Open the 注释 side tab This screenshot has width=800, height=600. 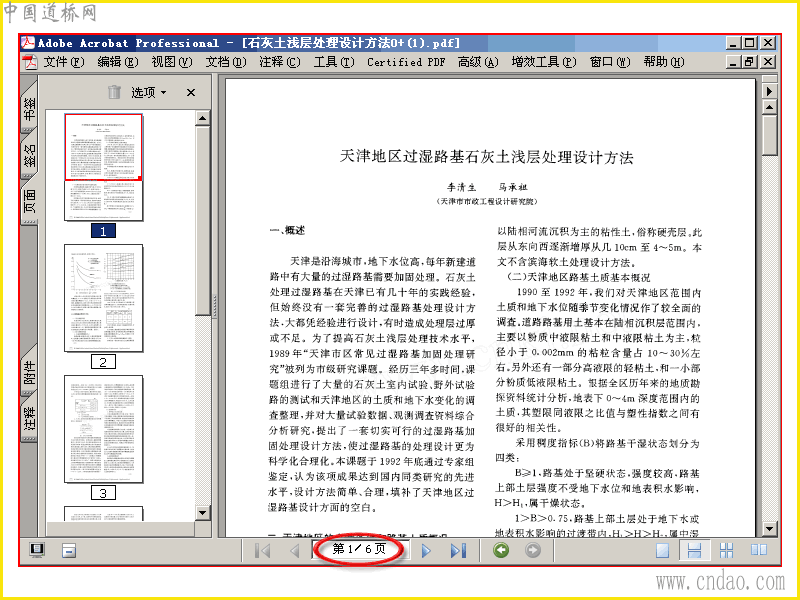coord(30,418)
